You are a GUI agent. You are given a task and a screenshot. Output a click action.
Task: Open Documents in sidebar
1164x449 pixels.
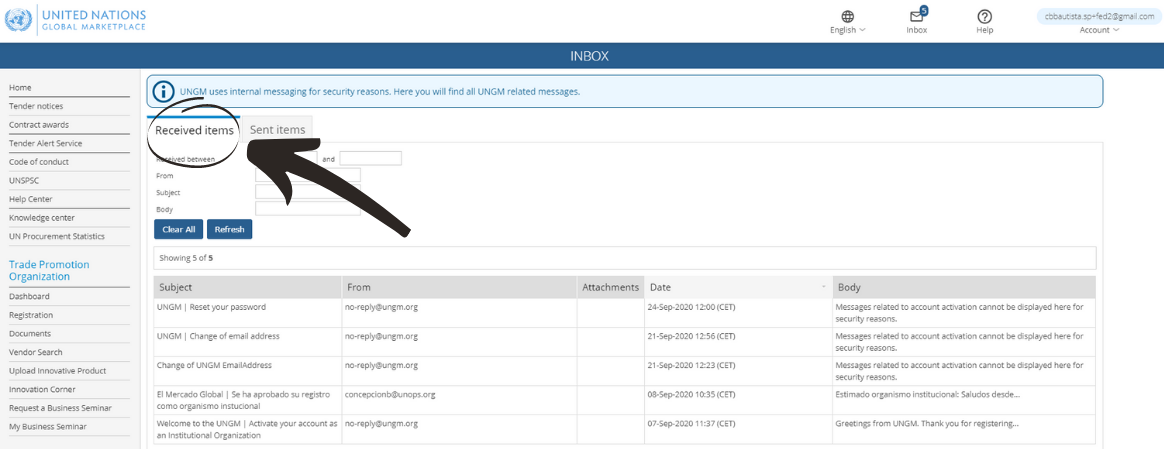pyautogui.click(x=30, y=333)
